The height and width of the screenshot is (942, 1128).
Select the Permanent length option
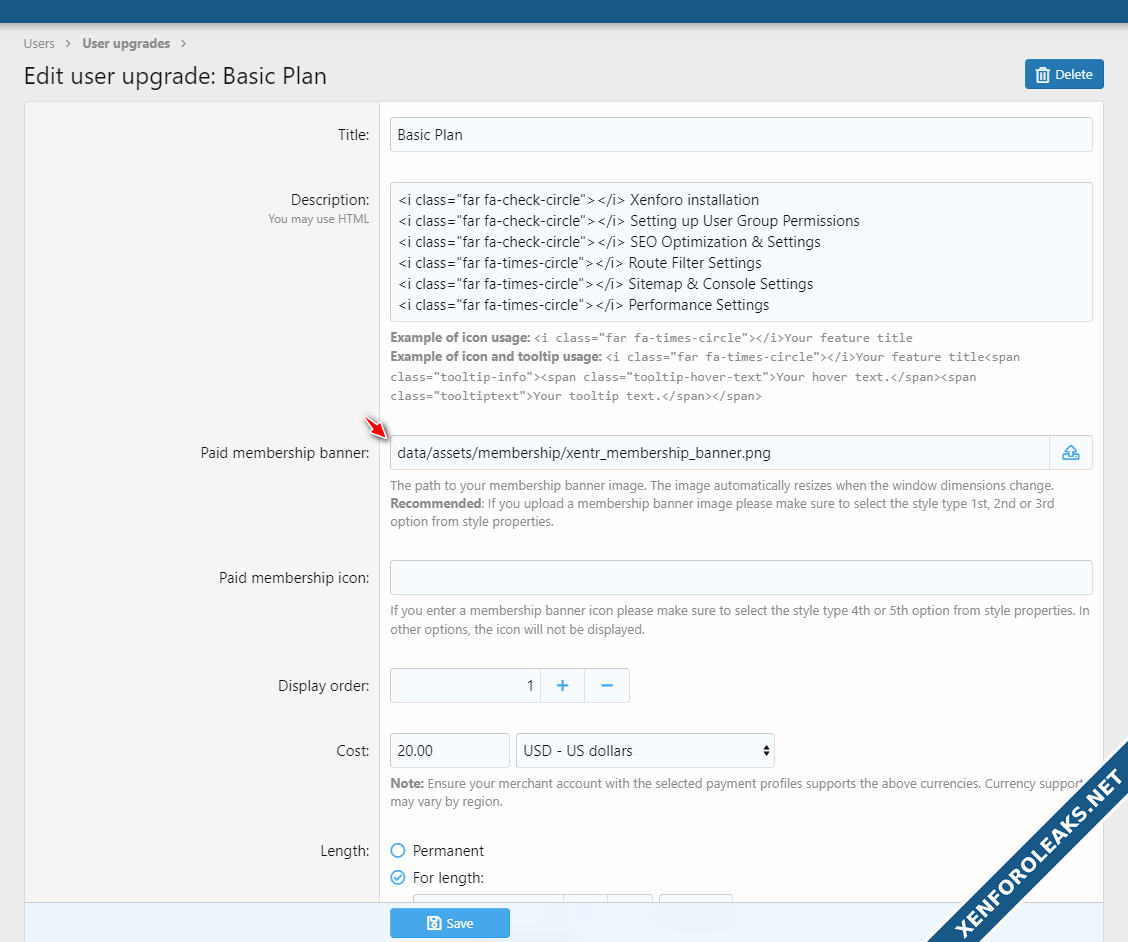(398, 851)
